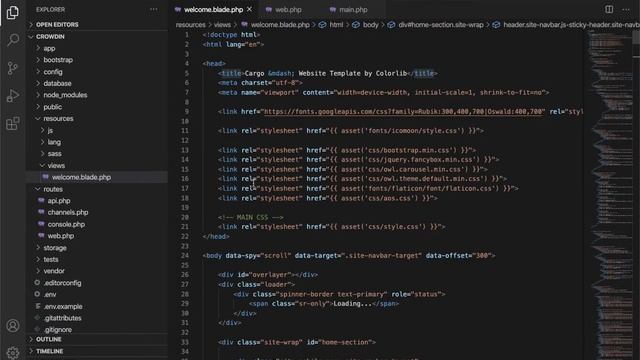Open the Extensions view icon
The width and height of the screenshot is (640, 360).
tap(13, 123)
